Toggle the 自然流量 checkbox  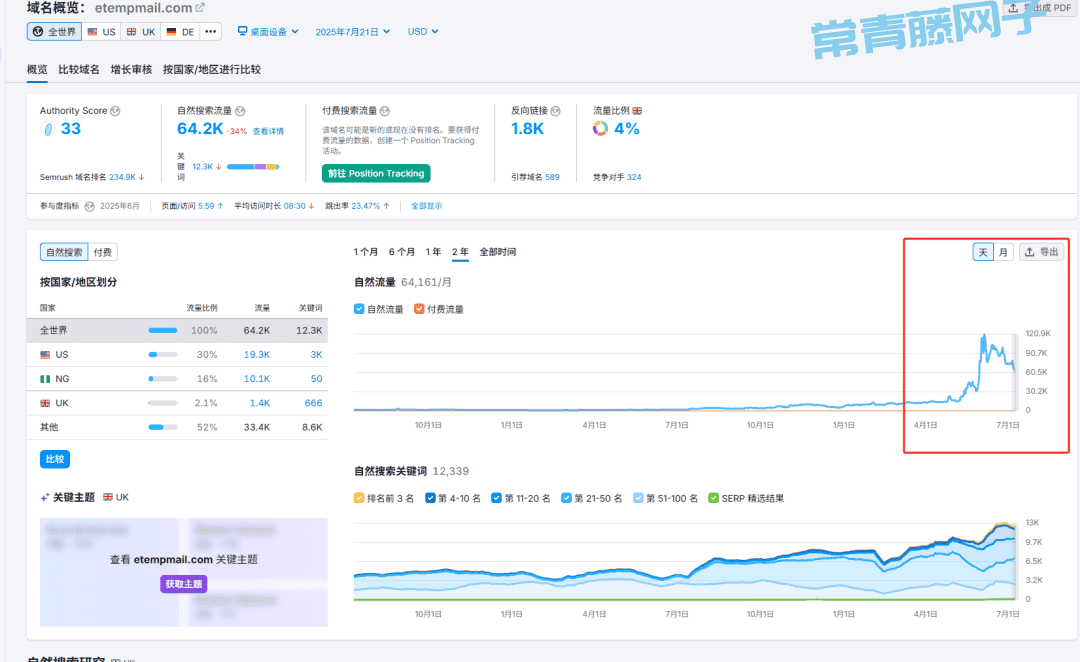pyautogui.click(x=359, y=309)
